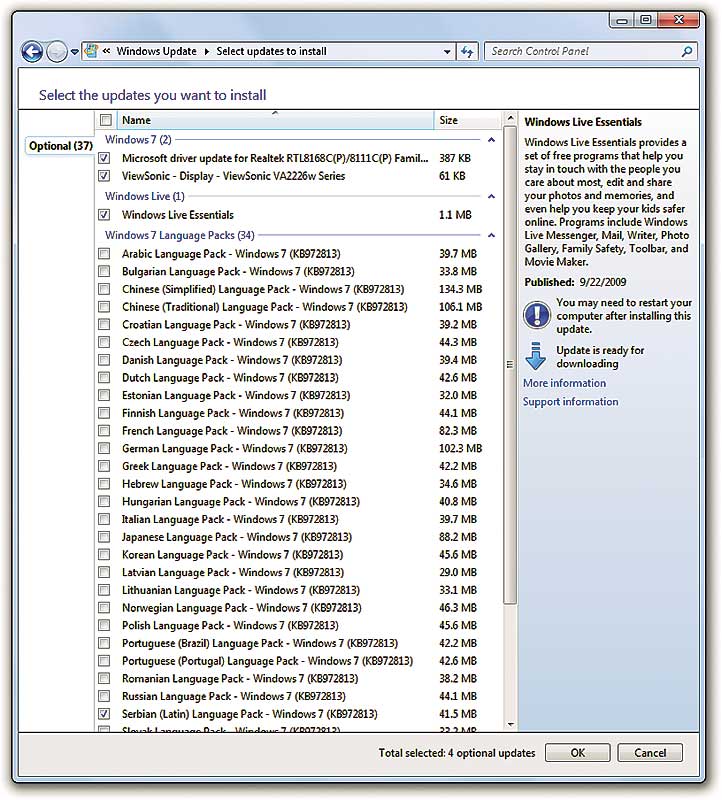Select Italian Language Pack row text

[230, 519]
